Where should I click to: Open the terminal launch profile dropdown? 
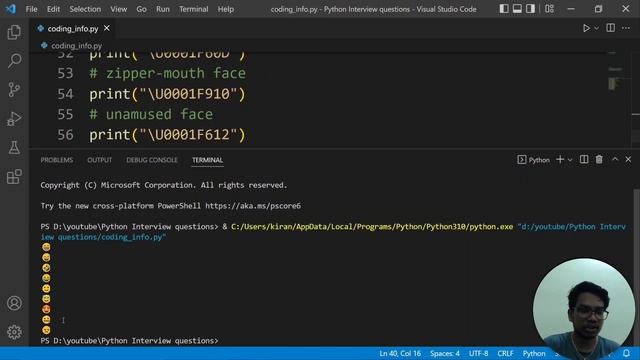570,160
